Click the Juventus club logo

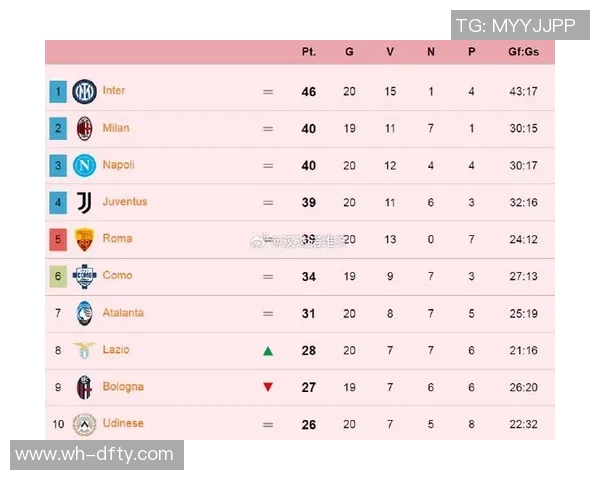(84, 202)
